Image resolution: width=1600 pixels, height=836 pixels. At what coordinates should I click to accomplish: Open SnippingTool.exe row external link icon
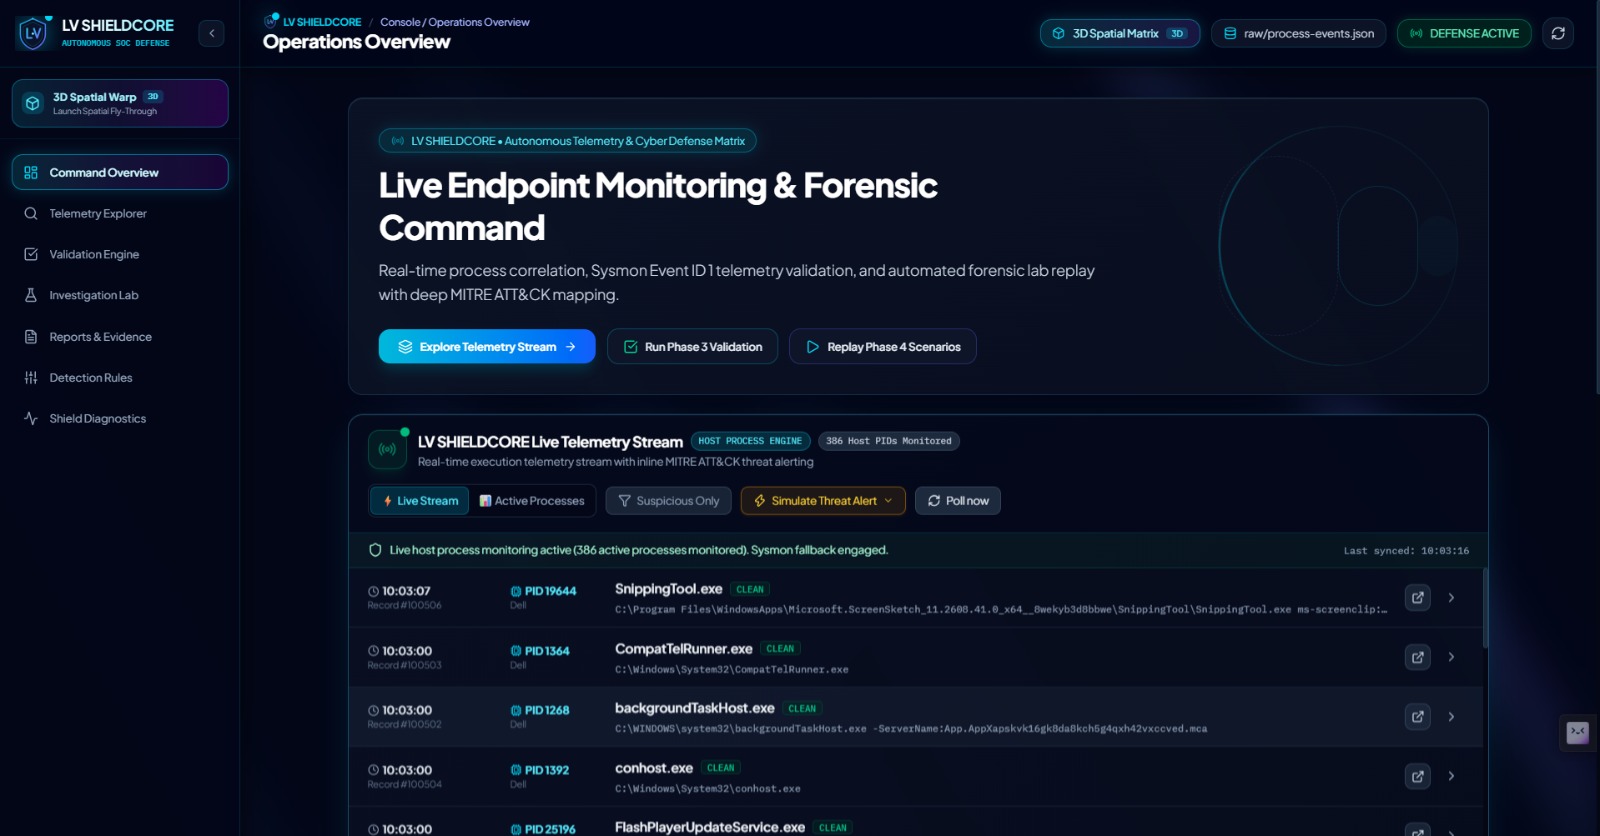pos(1418,597)
